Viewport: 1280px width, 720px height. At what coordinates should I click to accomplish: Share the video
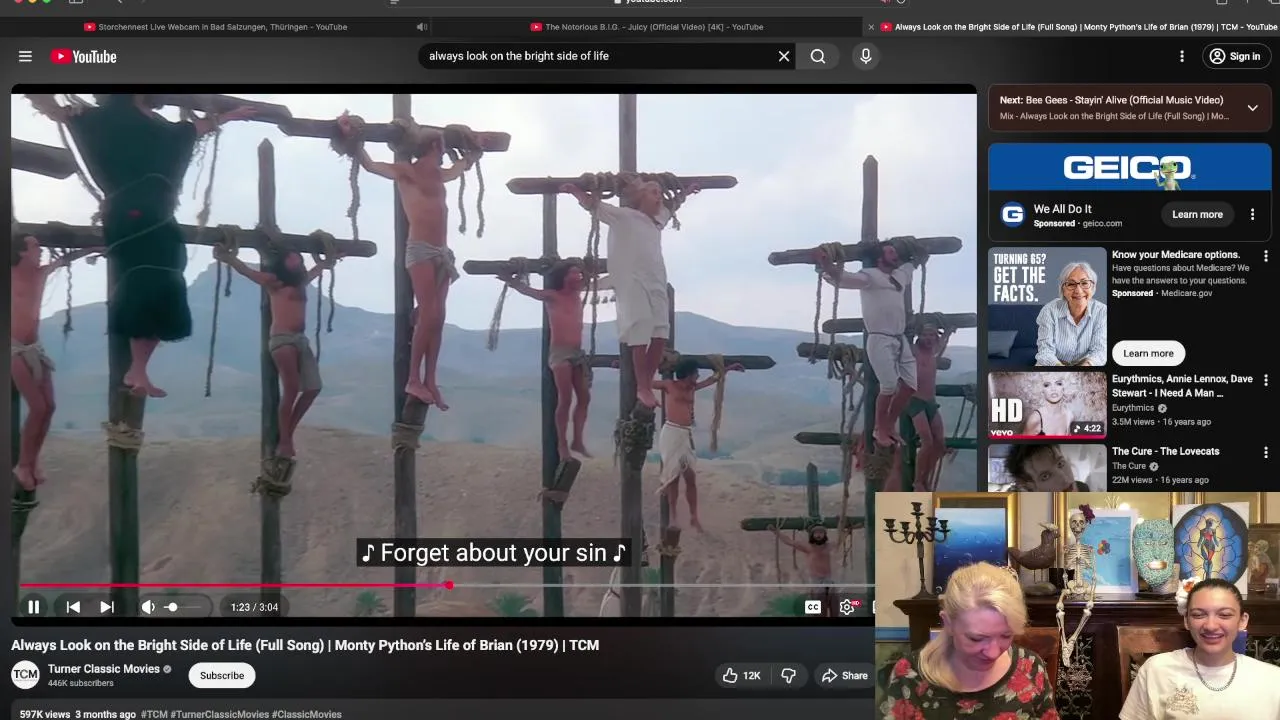click(845, 676)
